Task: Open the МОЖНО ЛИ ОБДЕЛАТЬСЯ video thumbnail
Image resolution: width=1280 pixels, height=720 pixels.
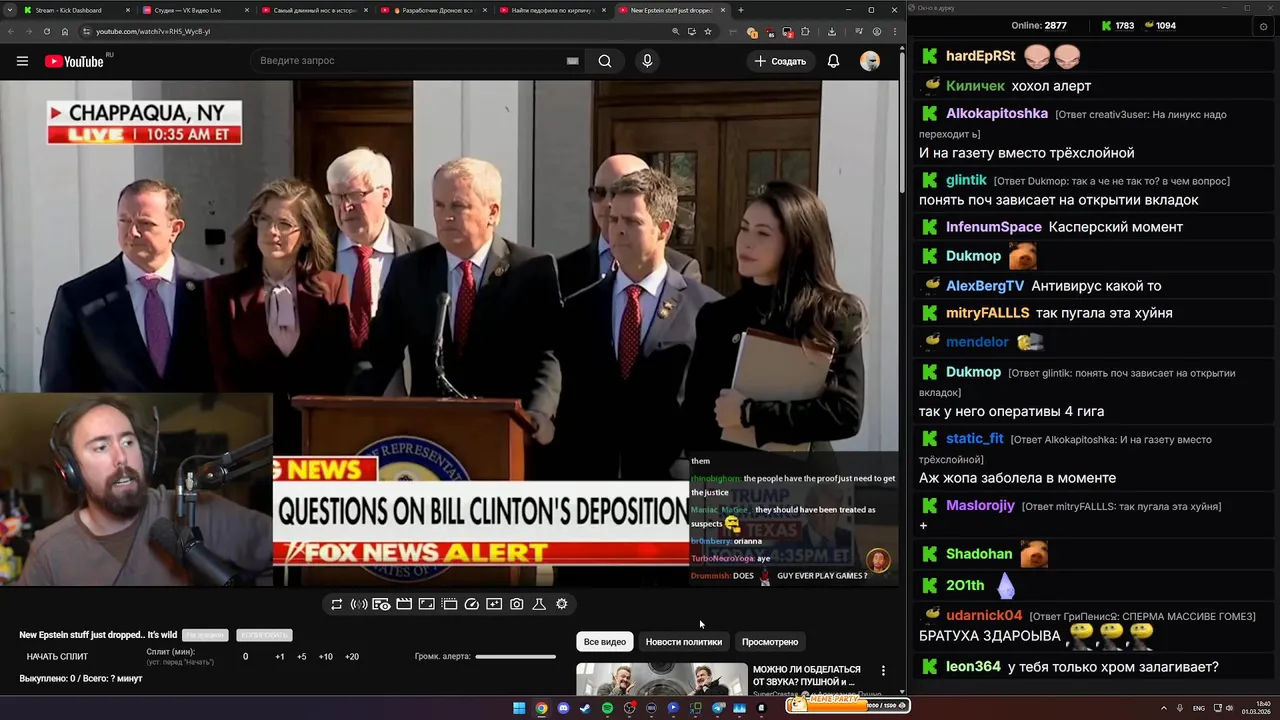Action: pos(661,680)
